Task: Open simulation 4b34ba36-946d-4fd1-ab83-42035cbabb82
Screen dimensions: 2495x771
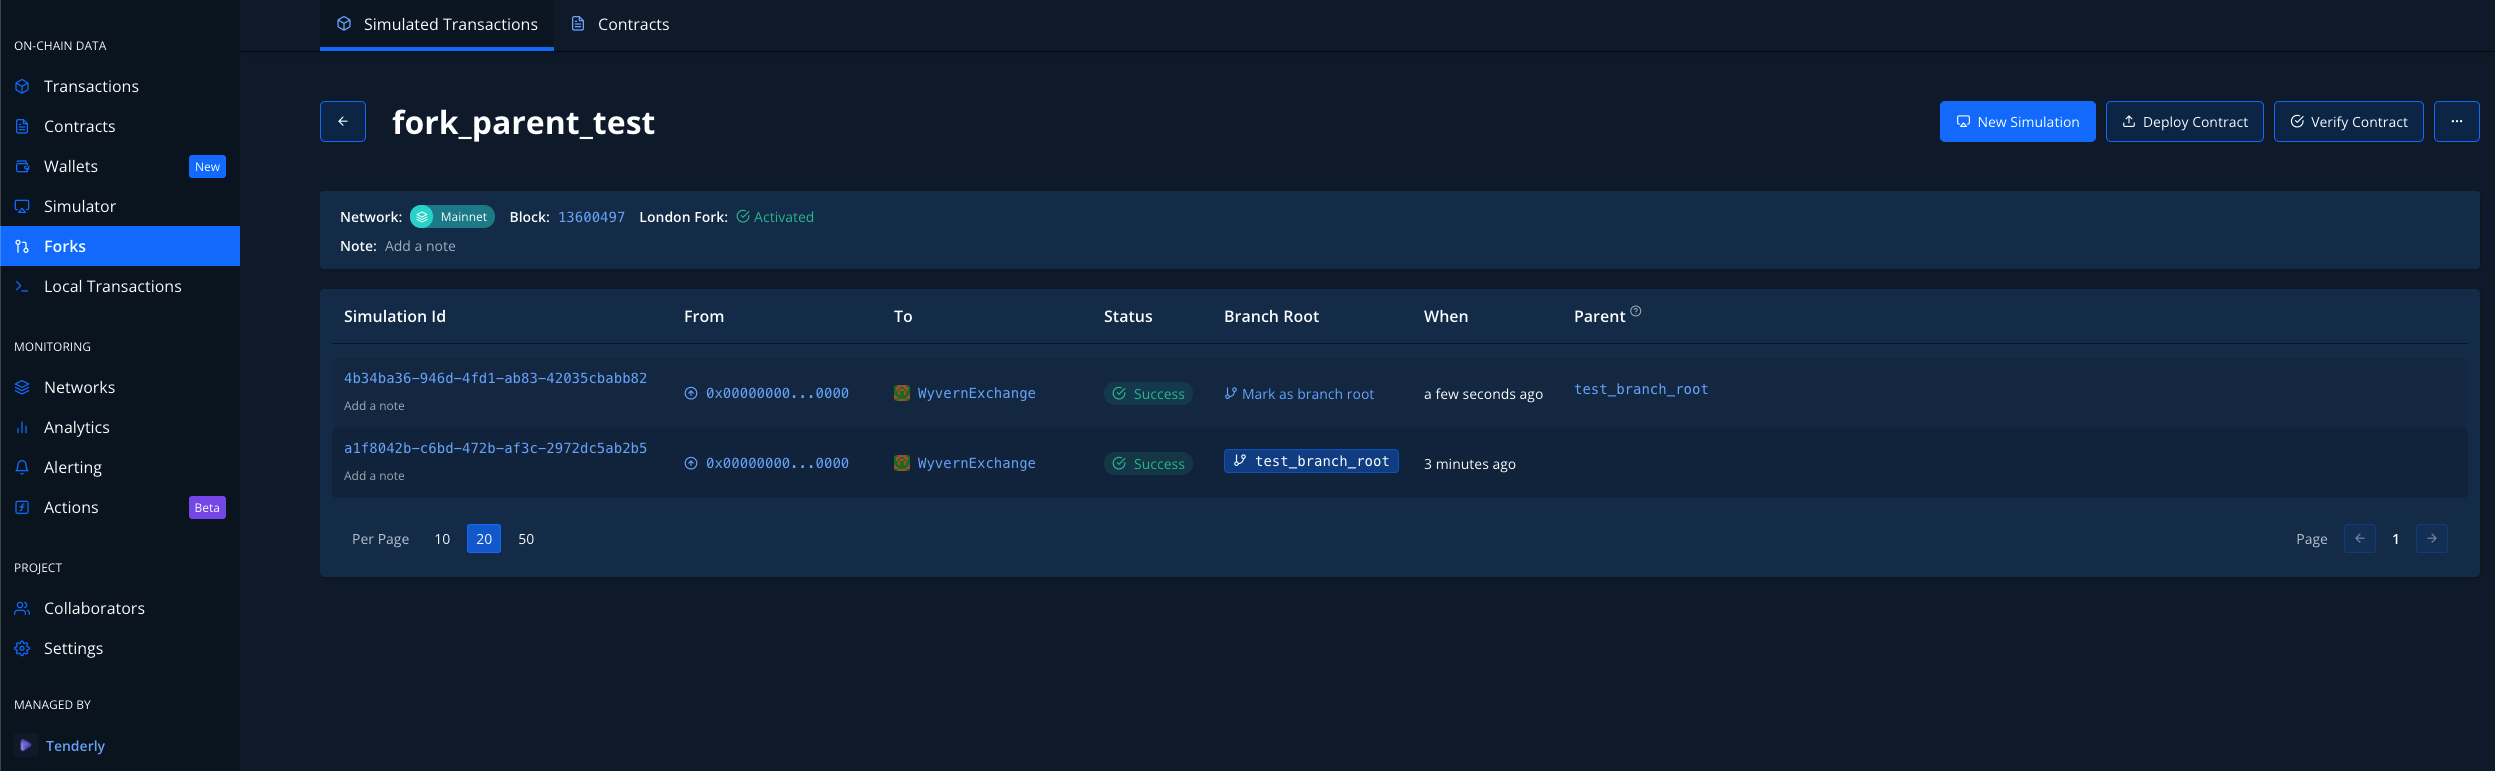Action: 495,378
